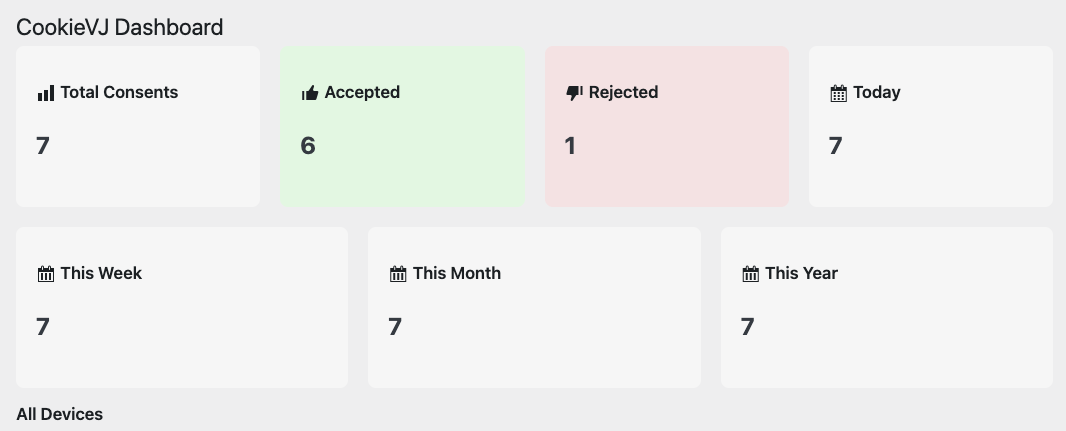Click the calendar icon beside This Month

pos(398,274)
